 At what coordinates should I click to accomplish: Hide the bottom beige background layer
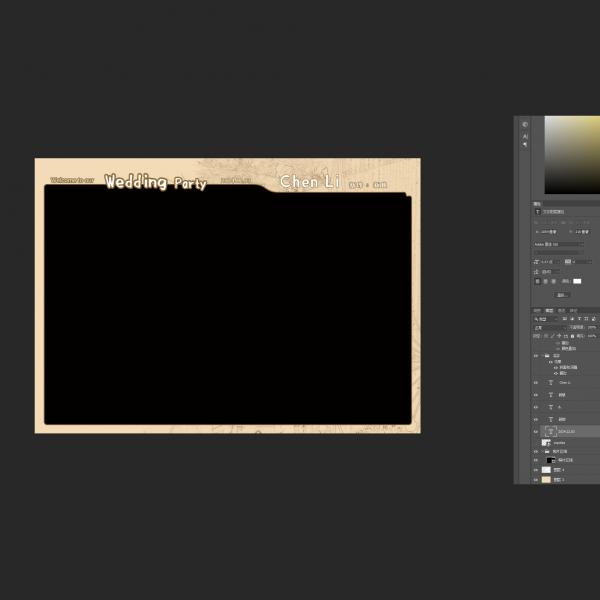[536, 479]
